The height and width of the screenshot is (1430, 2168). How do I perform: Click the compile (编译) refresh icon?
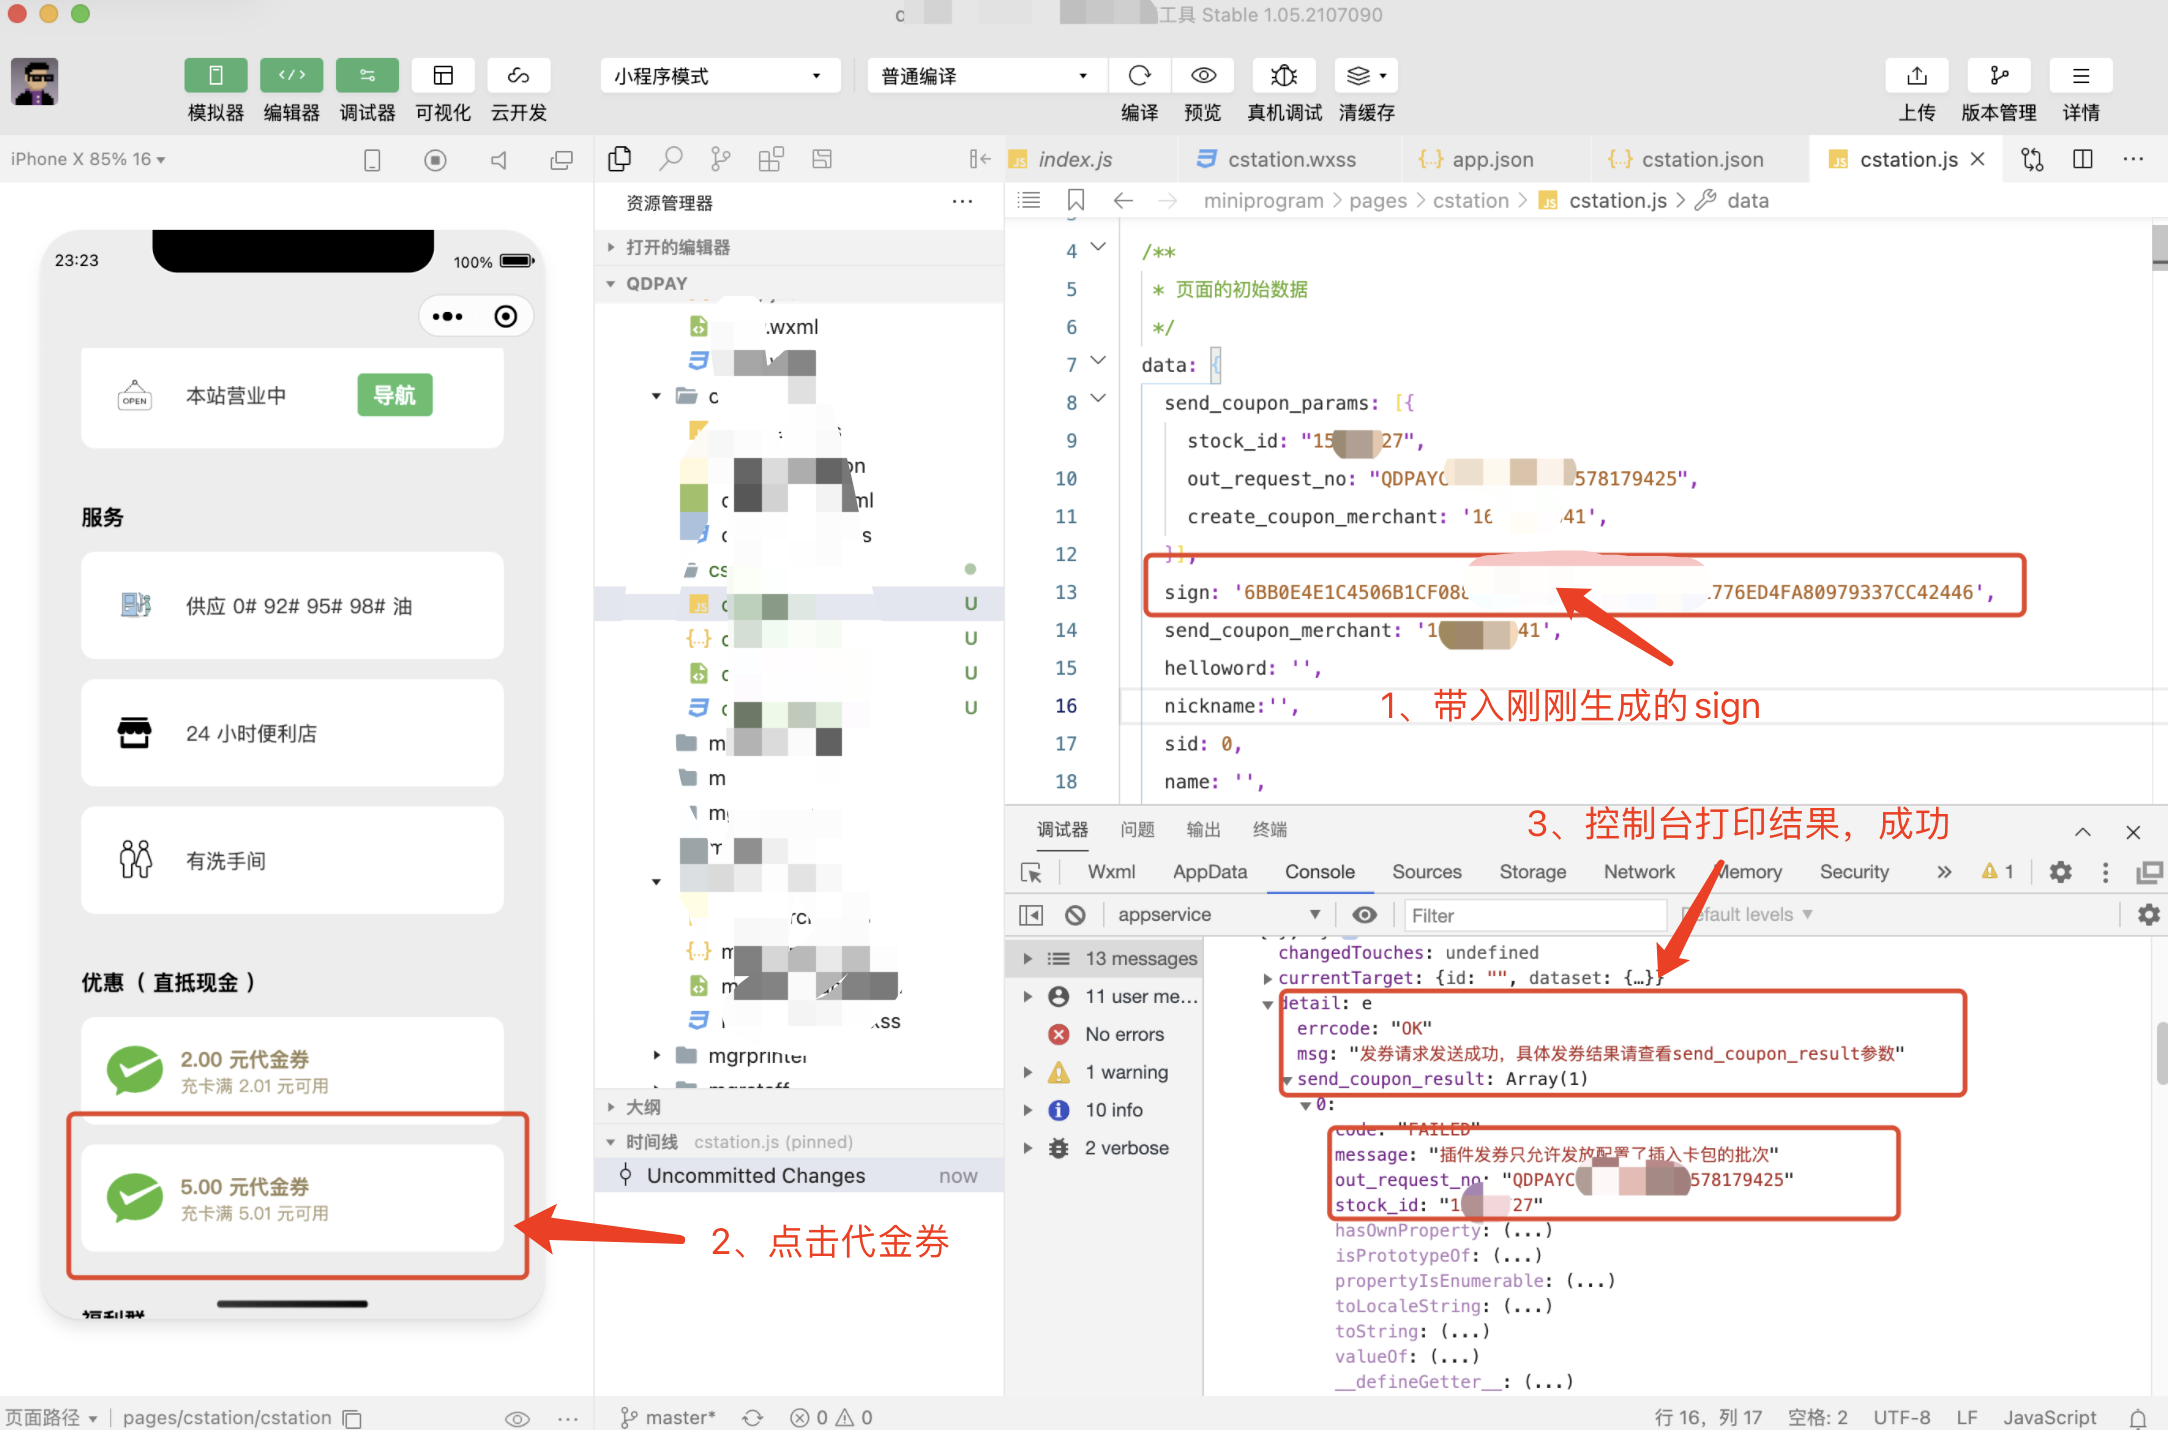[x=1139, y=76]
